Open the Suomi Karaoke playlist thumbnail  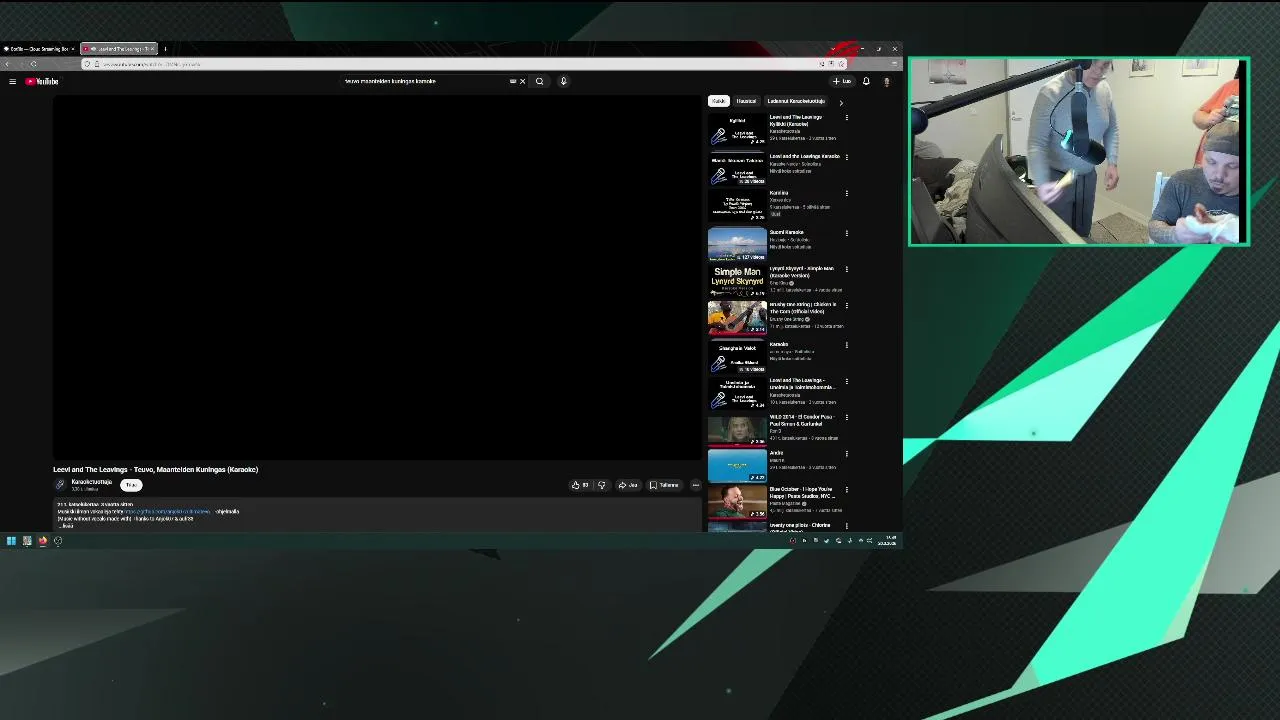click(737, 245)
